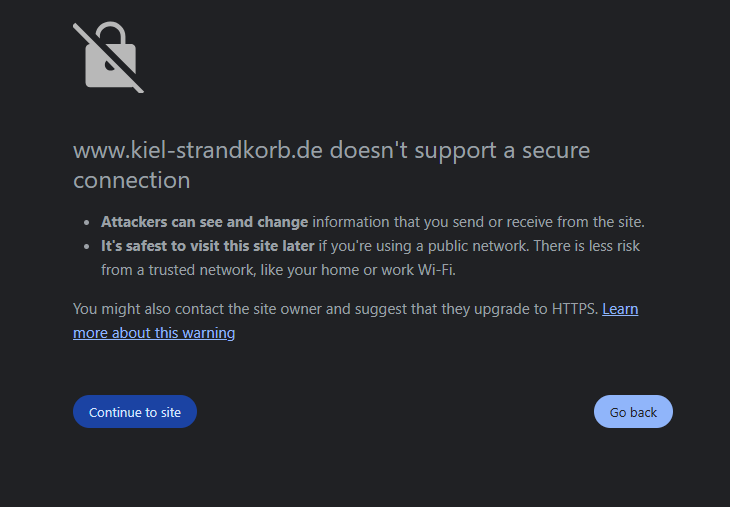The image size is (730, 507).
Task: Click the words "doesn't support" in heading
Action: pos(397,151)
